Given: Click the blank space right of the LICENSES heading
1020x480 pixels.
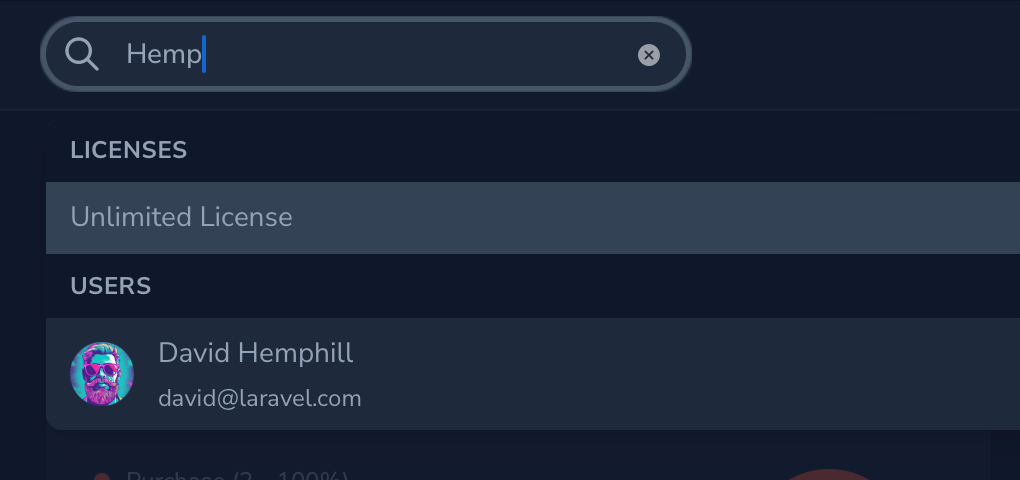Looking at the screenshot, I should coord(600,150).
